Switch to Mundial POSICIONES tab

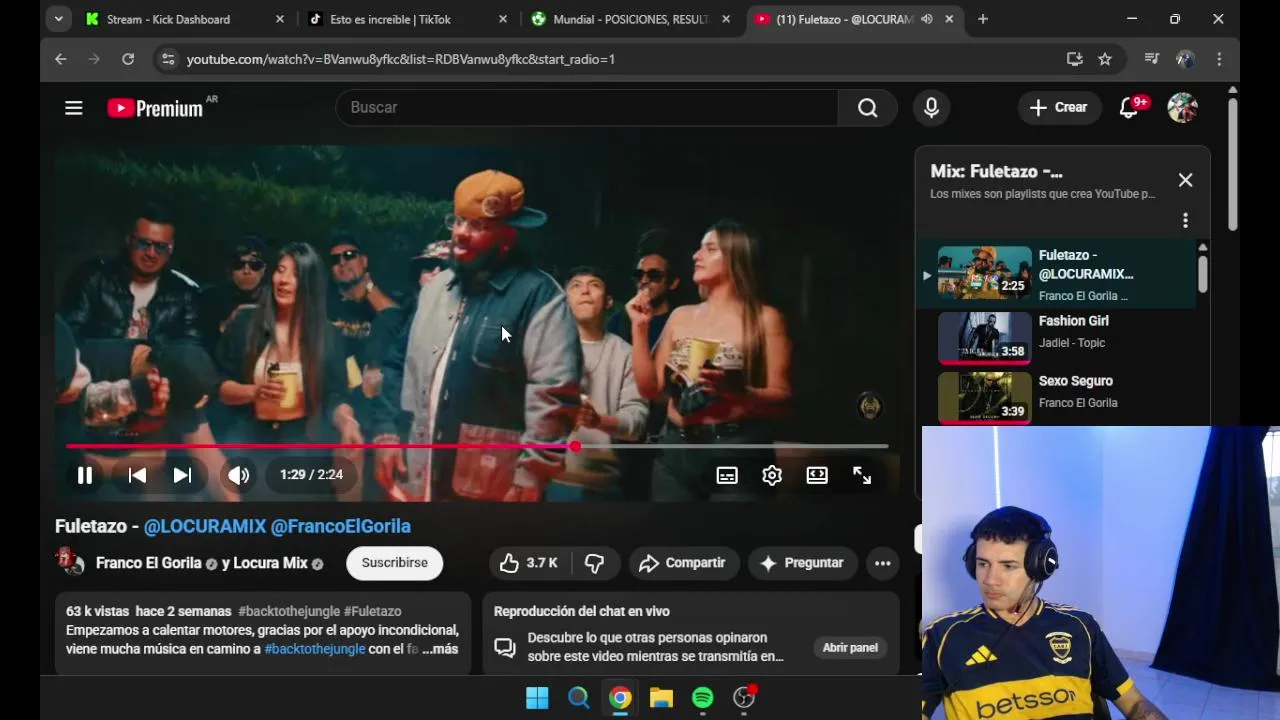[x=630, y=19]
